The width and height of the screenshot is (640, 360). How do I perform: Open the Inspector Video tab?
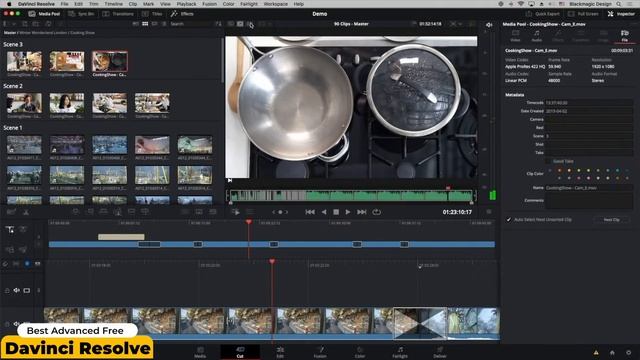[x=515, y=36]
